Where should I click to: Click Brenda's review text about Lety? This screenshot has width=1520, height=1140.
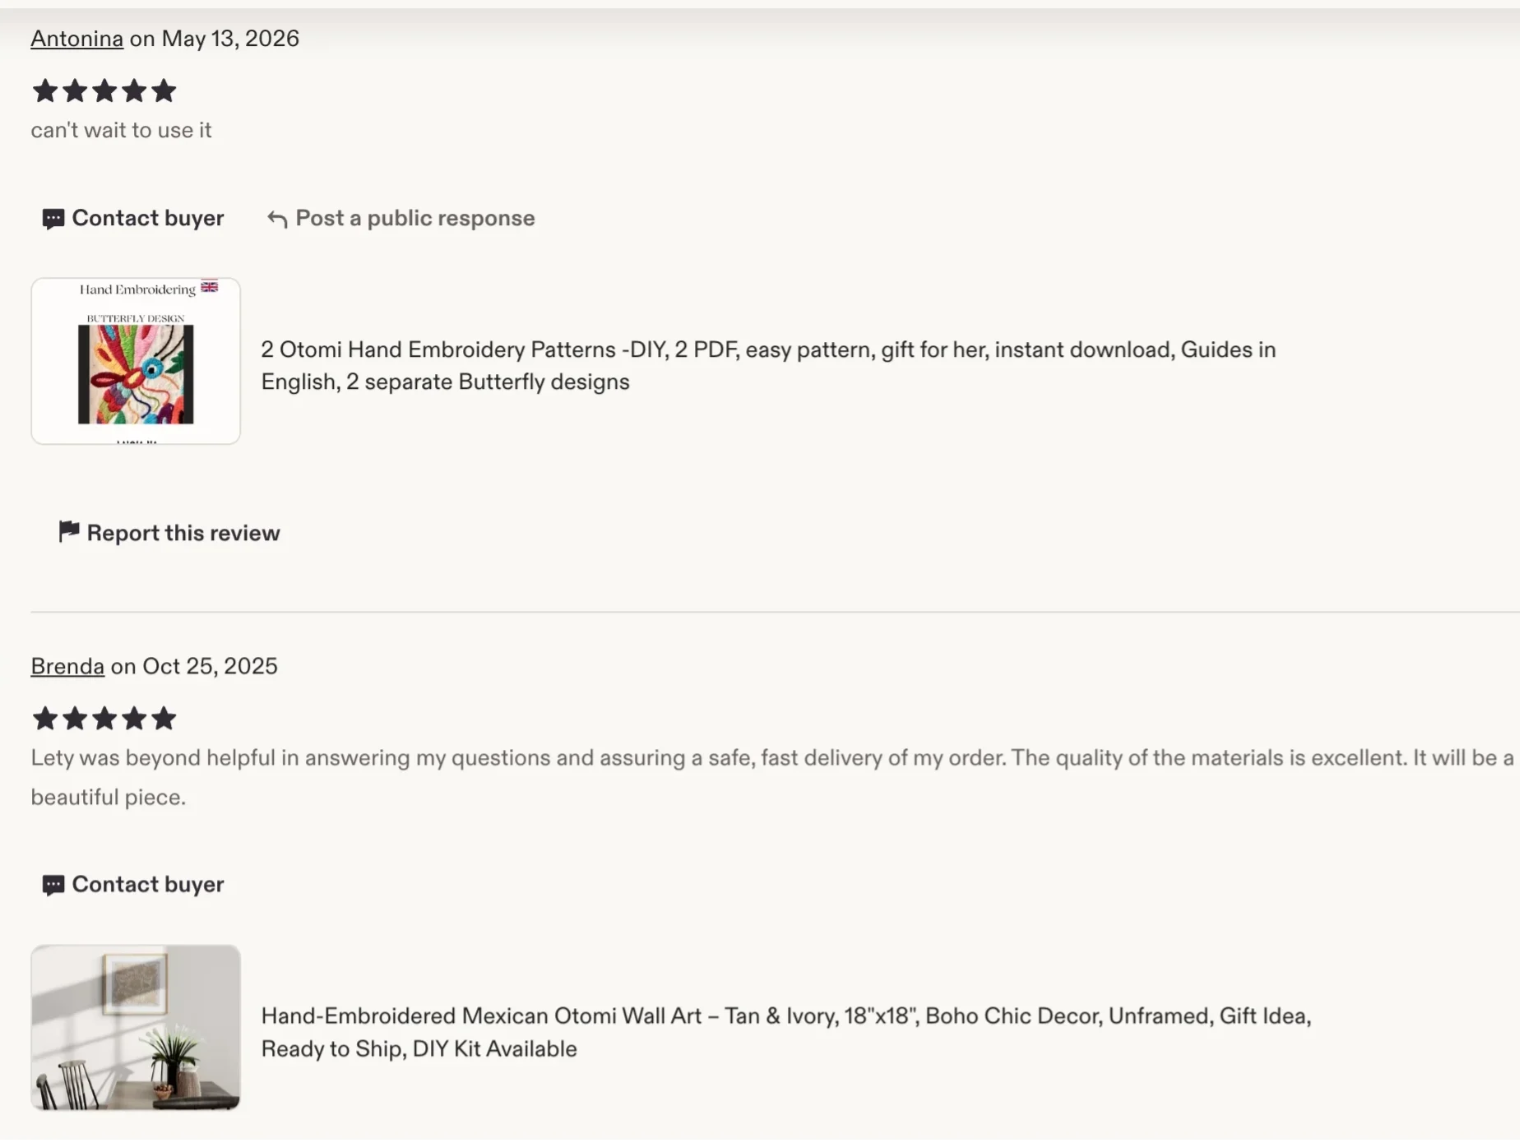[772, 777]
